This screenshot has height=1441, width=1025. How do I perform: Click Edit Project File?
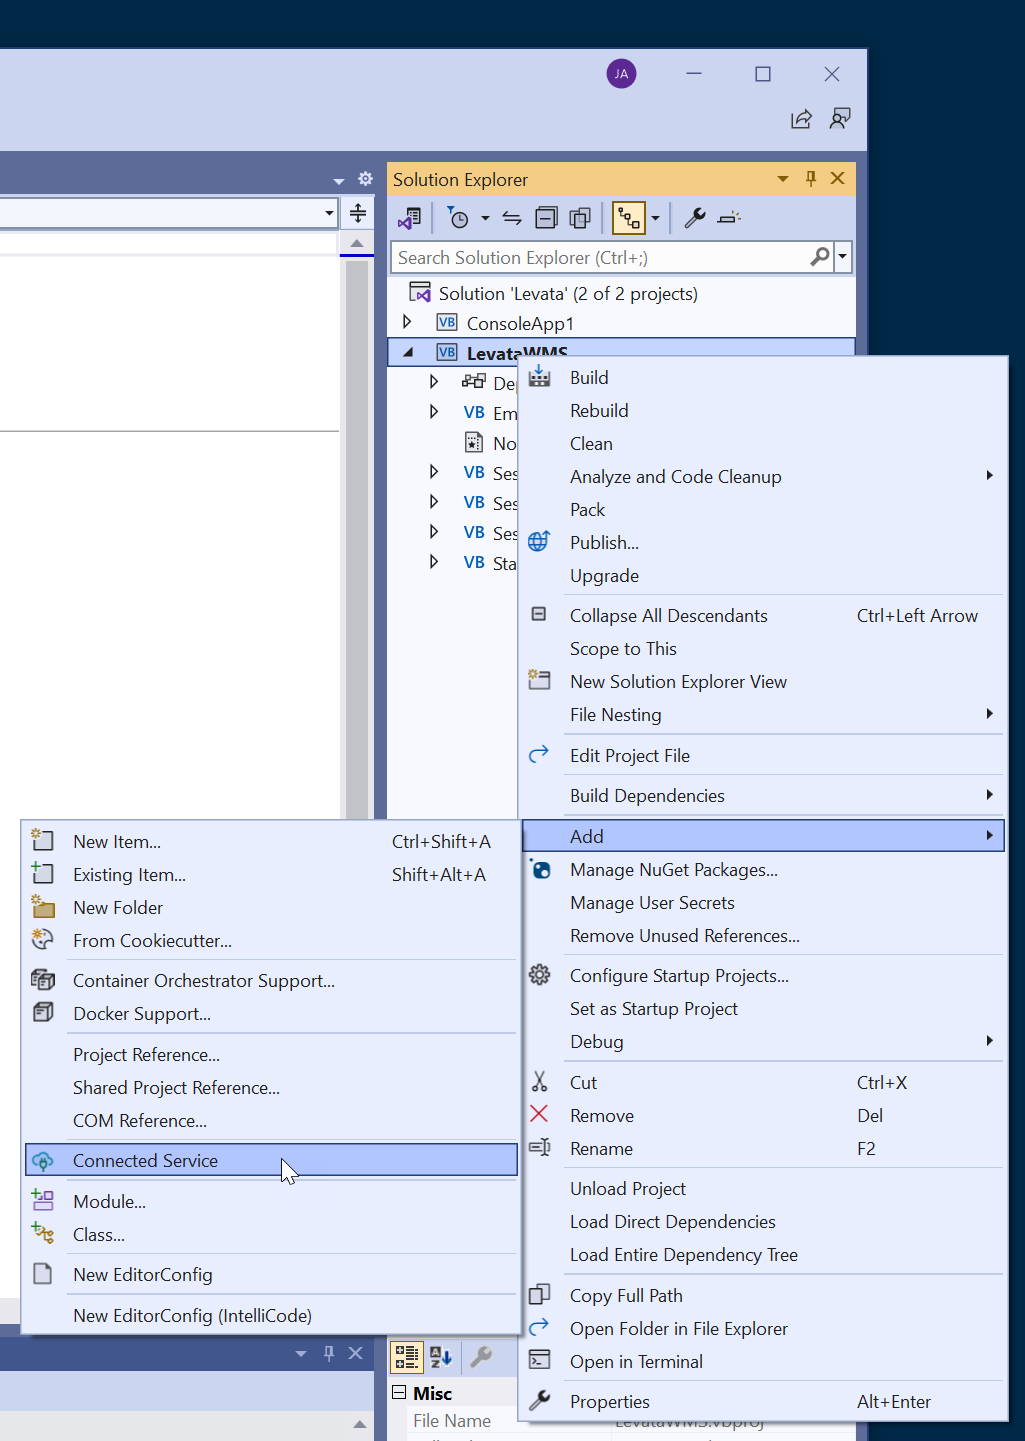pyautogui.click(x=763, y=755)
